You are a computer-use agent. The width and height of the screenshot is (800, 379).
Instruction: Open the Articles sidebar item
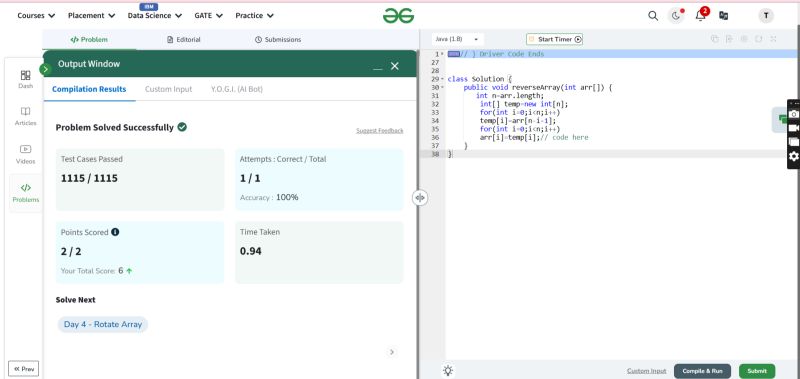pyautogui.click(x=26, y=116)
